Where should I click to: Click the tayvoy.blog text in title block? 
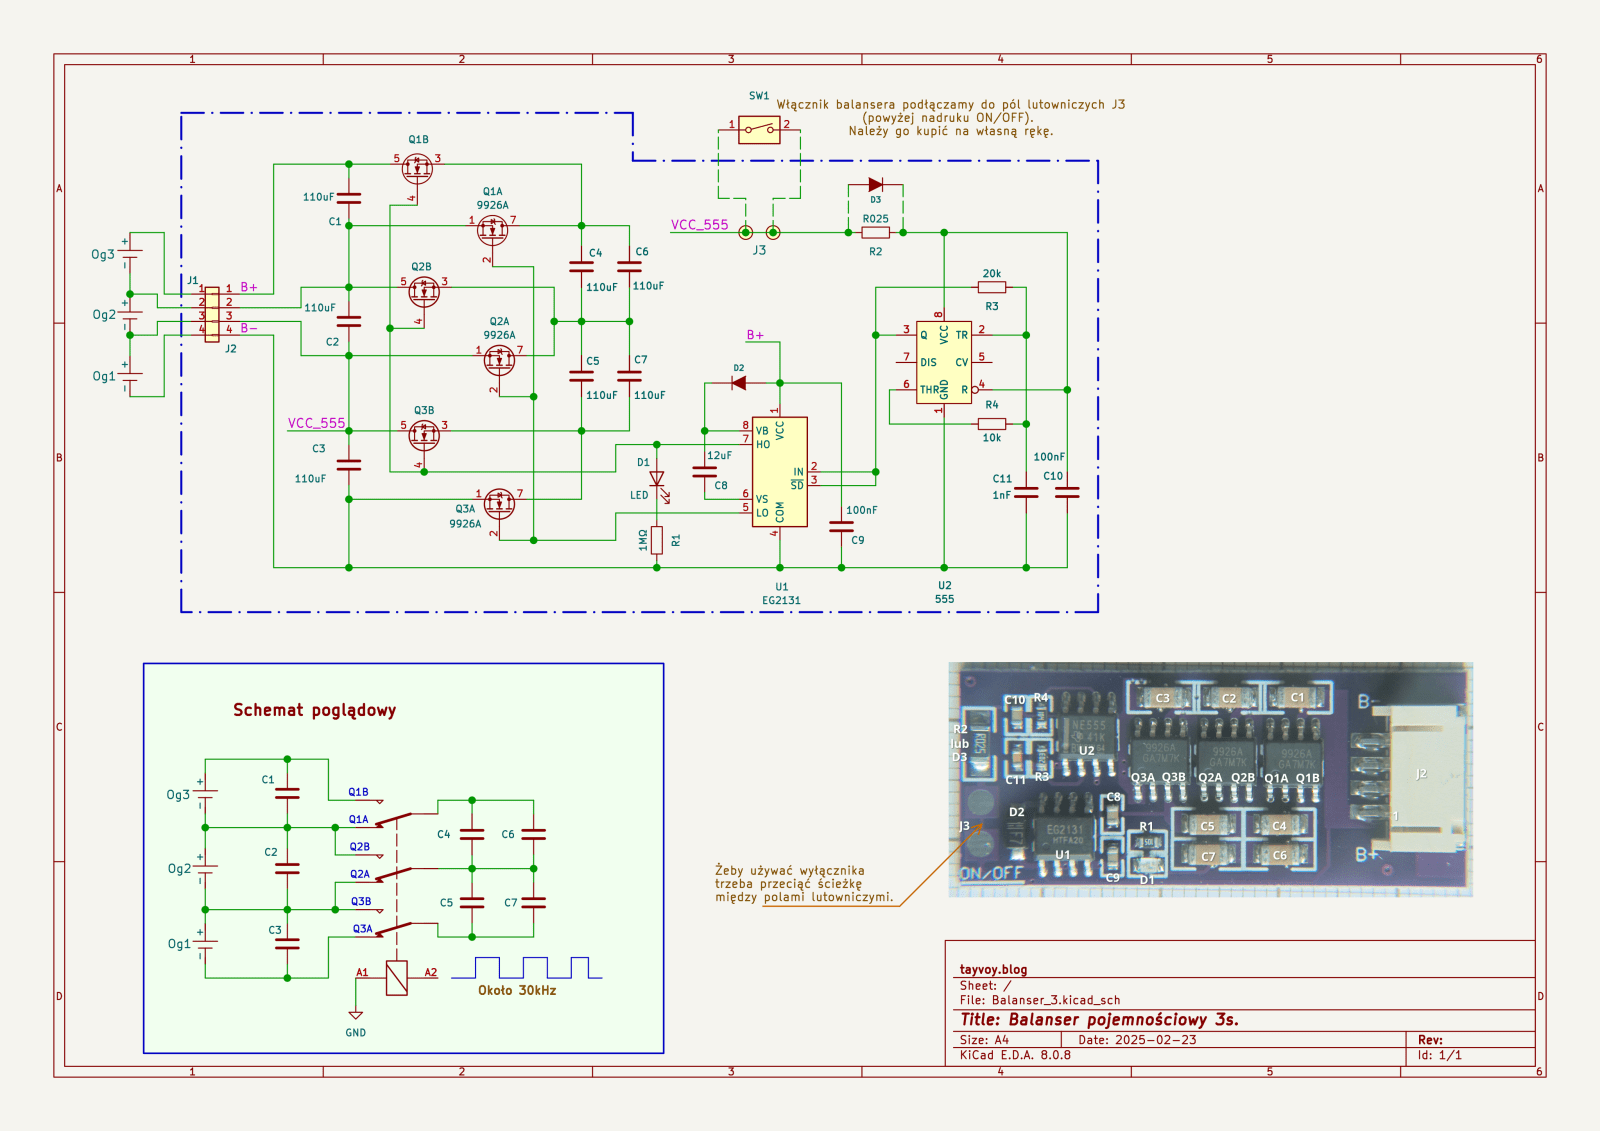993,969
